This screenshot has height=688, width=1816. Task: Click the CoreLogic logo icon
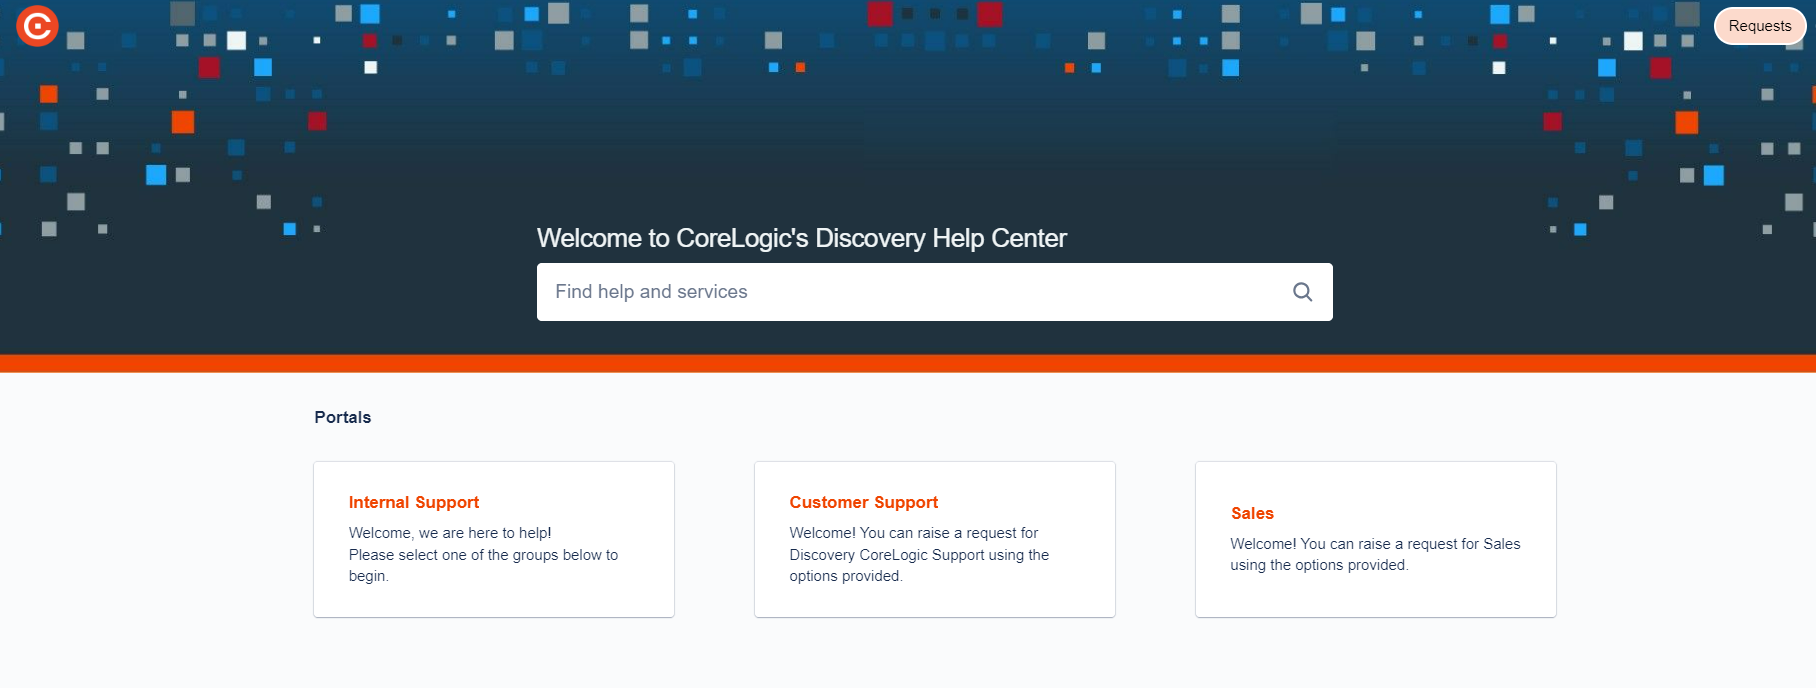coord(37,26)
